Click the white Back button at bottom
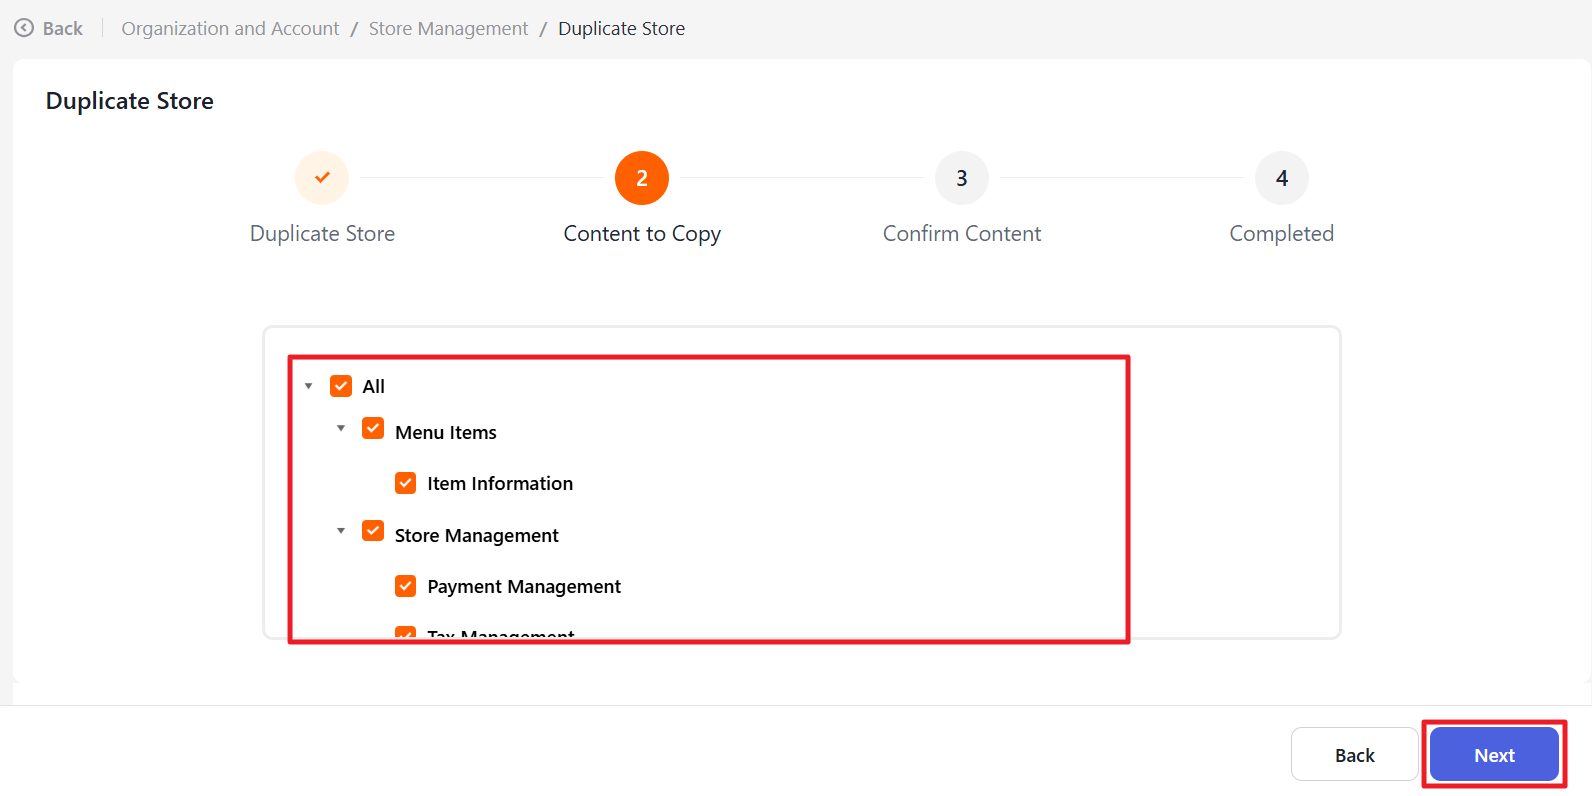 1354,755
